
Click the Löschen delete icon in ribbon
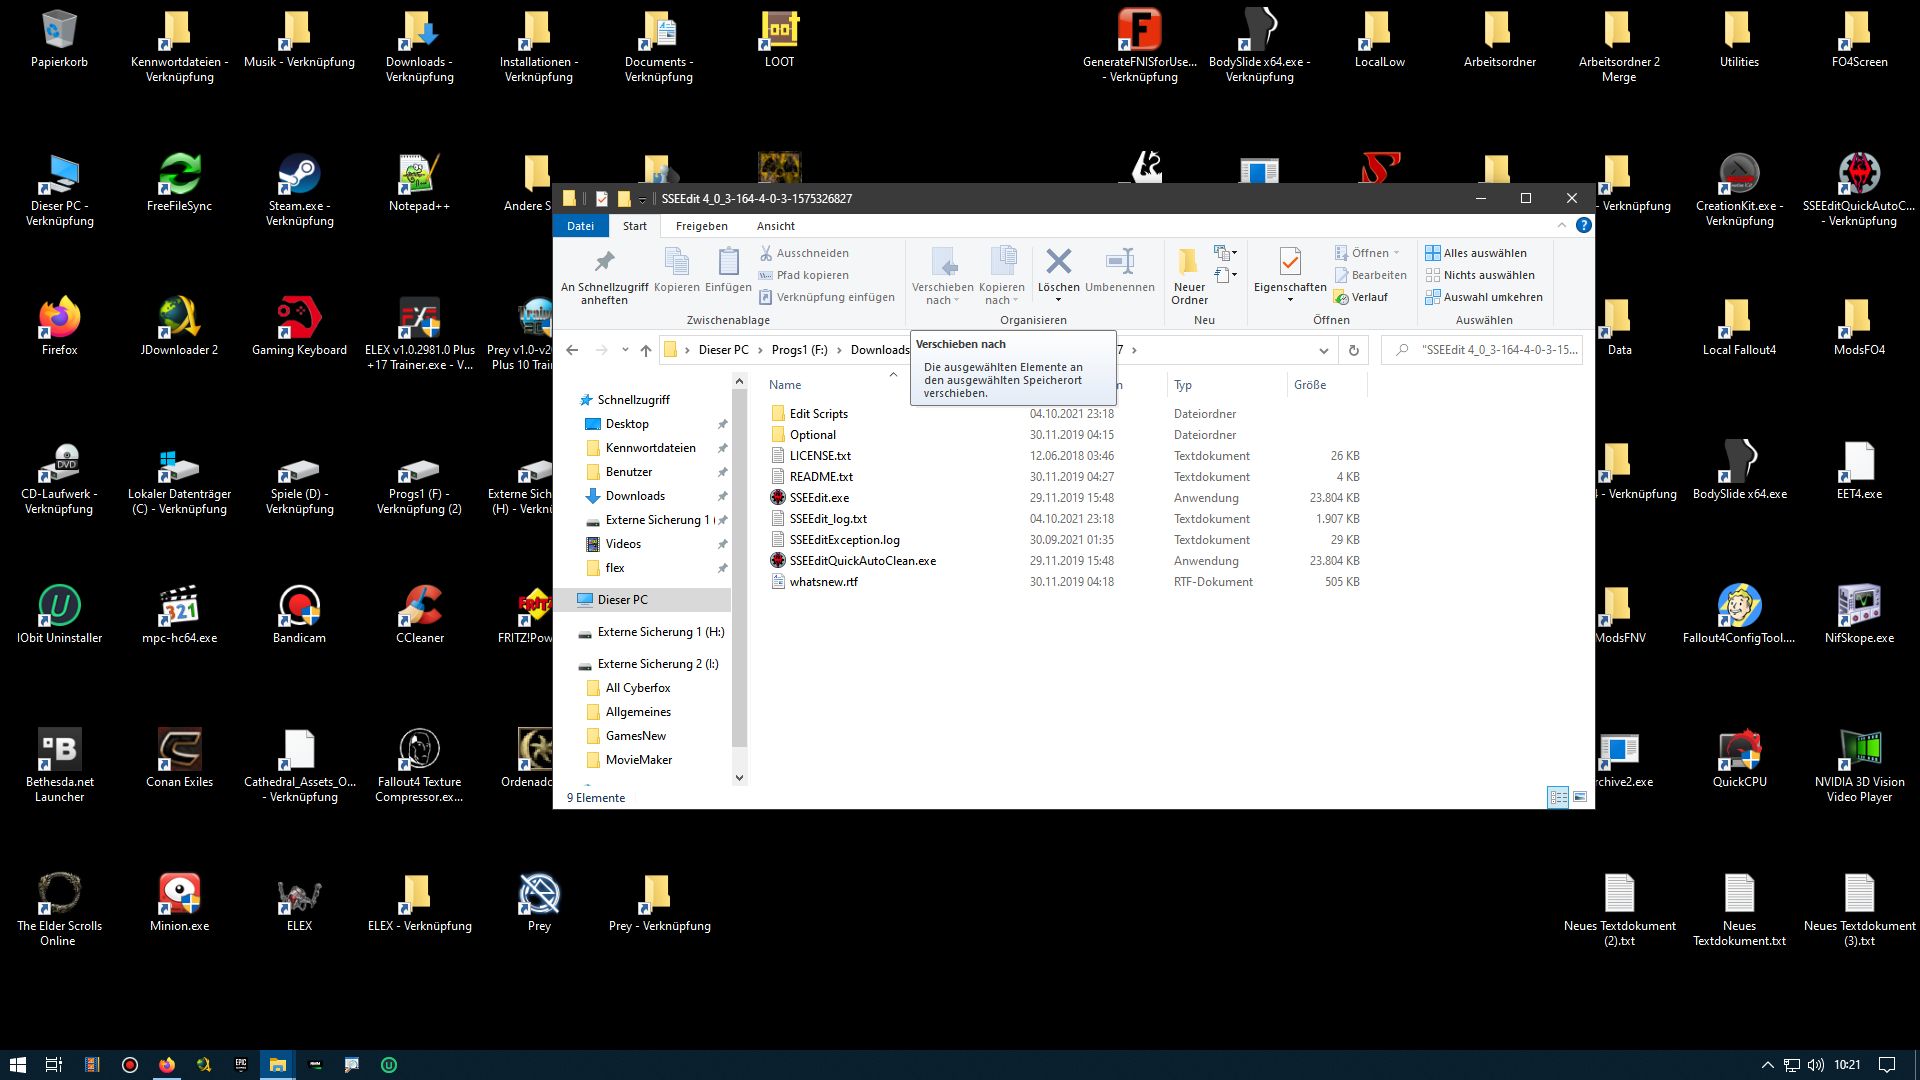click(1058, 262)
